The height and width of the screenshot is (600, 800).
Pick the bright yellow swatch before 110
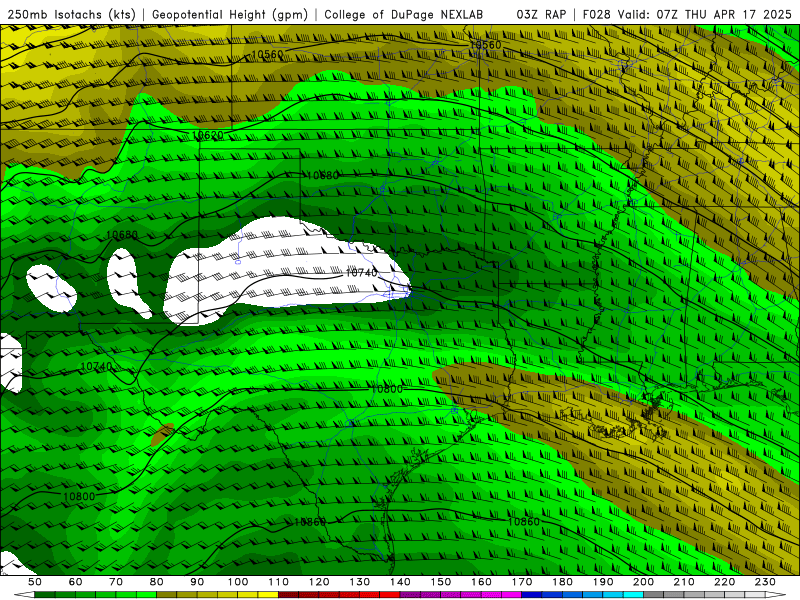pyautogui.click(x=268, y=595)
